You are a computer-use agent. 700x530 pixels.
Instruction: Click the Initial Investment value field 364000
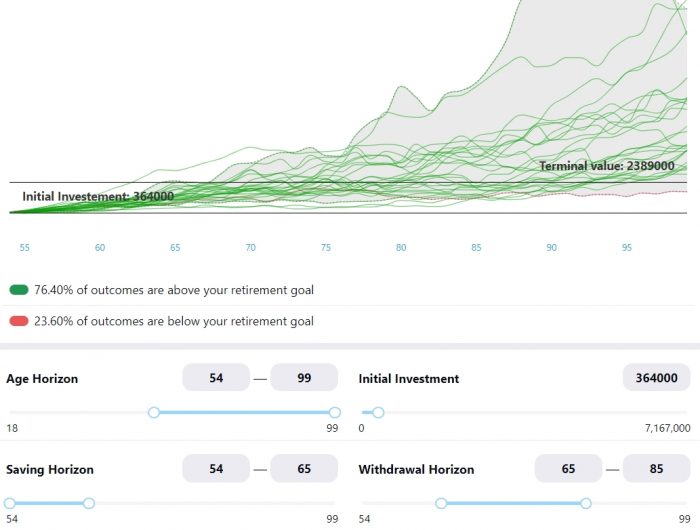click(x=656, y=378)
